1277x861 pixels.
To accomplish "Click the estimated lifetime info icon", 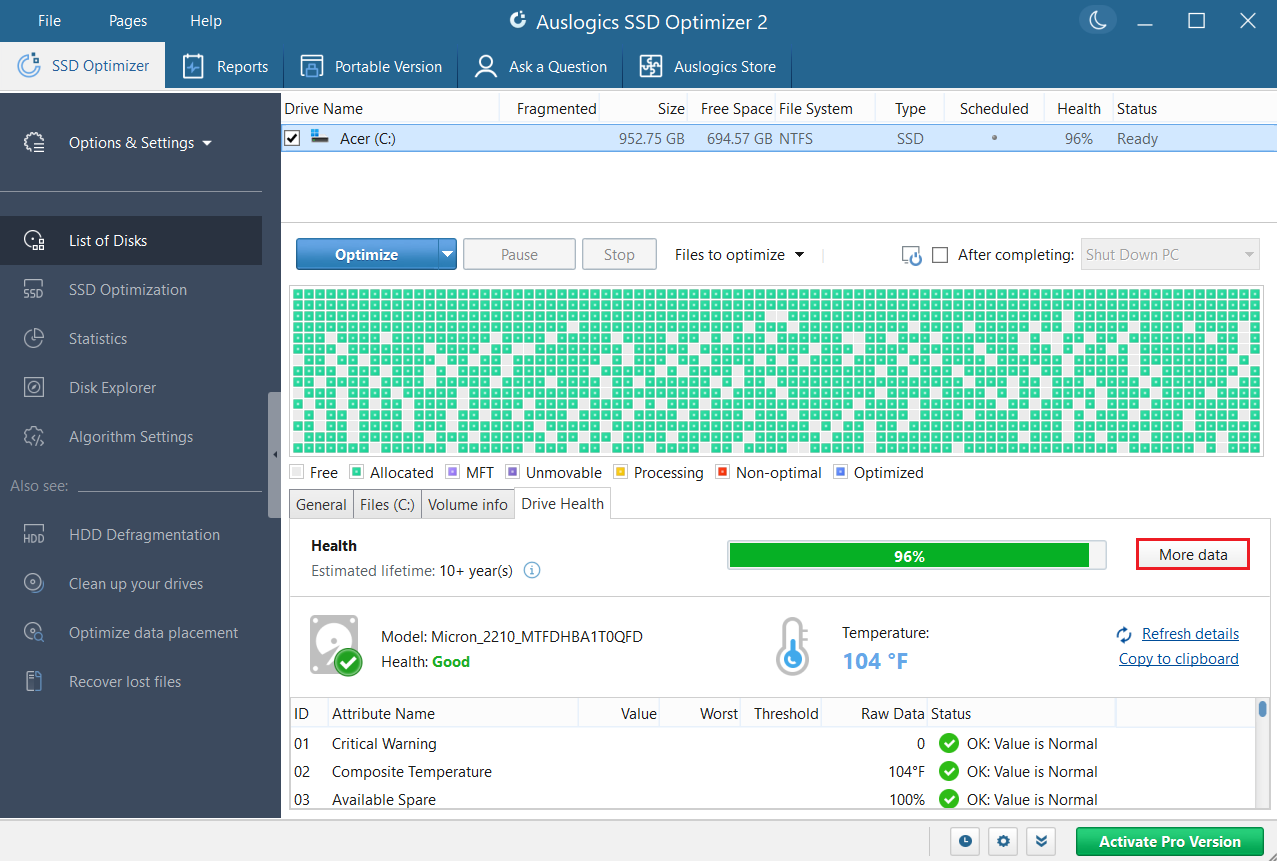I will [532, 571].
